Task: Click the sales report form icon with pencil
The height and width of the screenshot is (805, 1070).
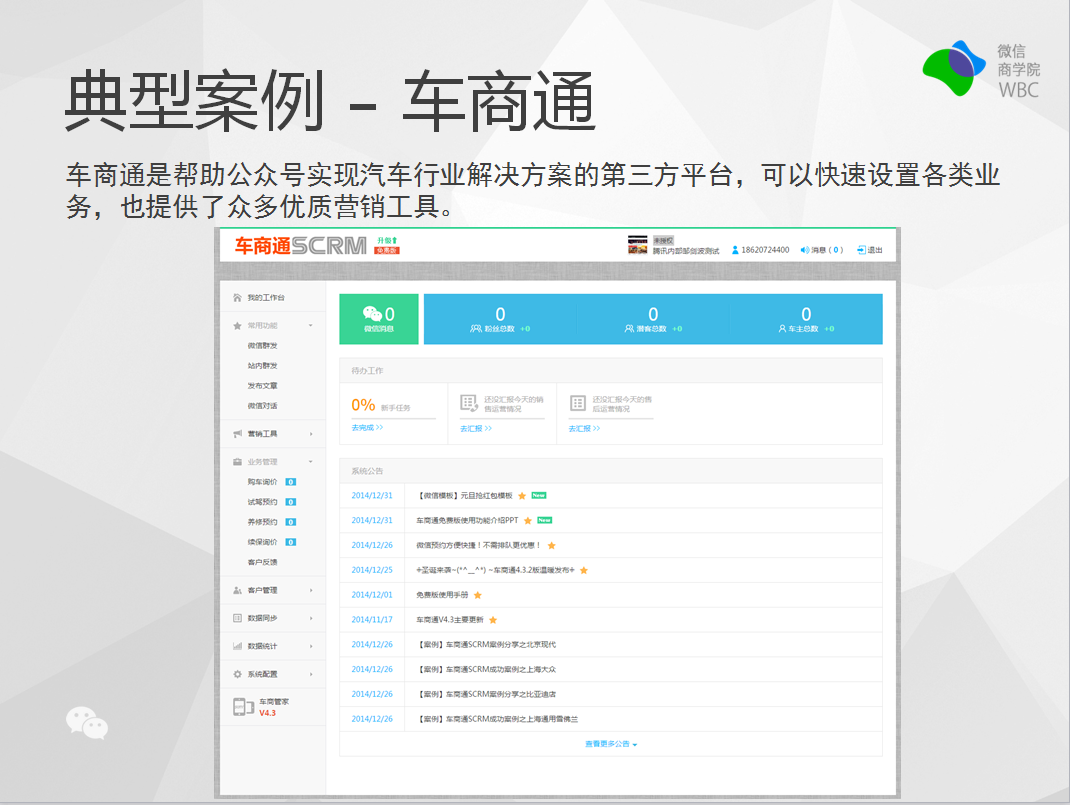Action: tap(469, 403)
